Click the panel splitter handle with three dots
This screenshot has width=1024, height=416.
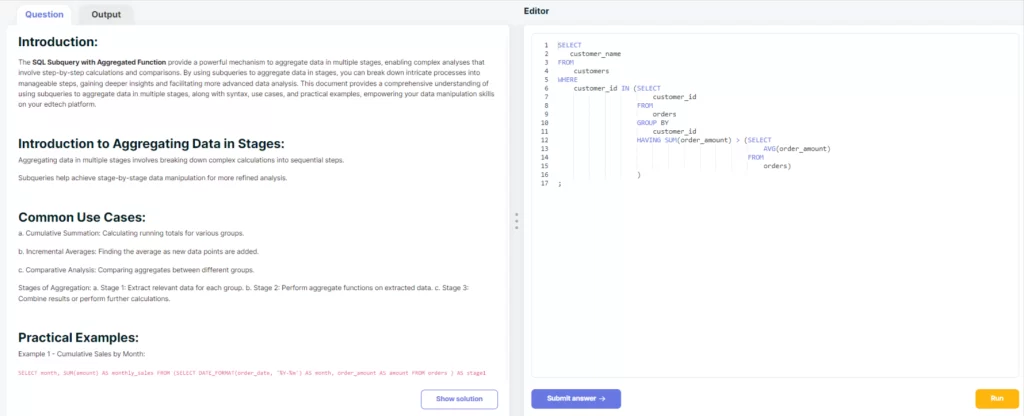pyautogui.click(x=517, y=221)
